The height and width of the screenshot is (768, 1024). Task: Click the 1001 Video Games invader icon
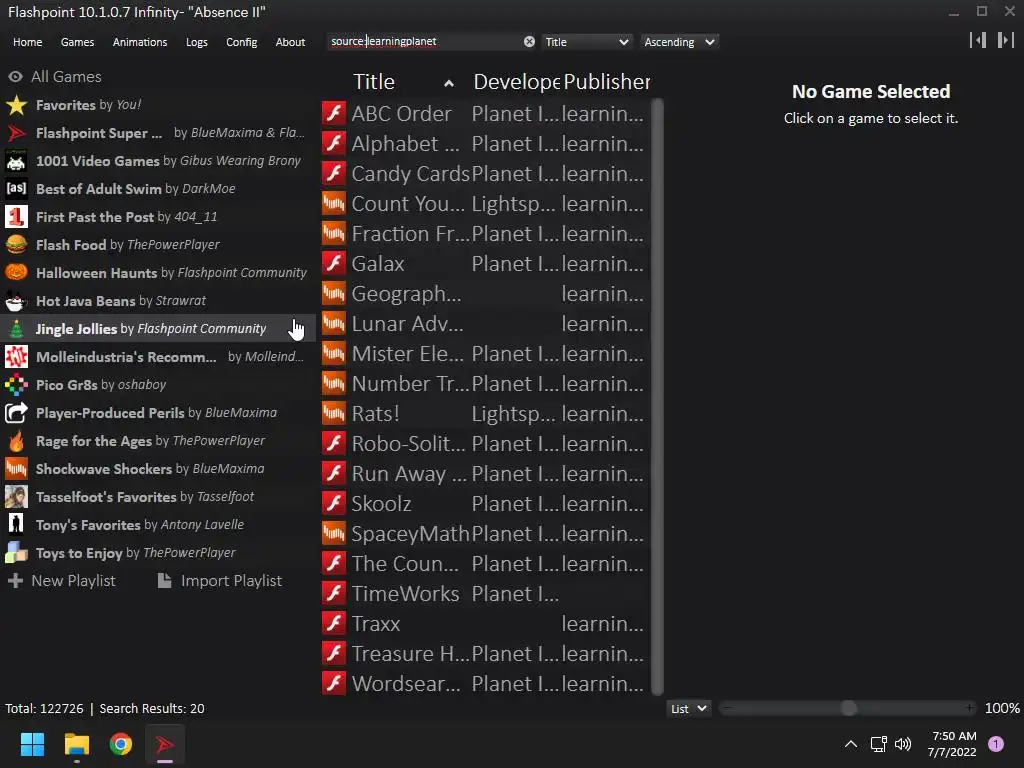coord(16,161)
